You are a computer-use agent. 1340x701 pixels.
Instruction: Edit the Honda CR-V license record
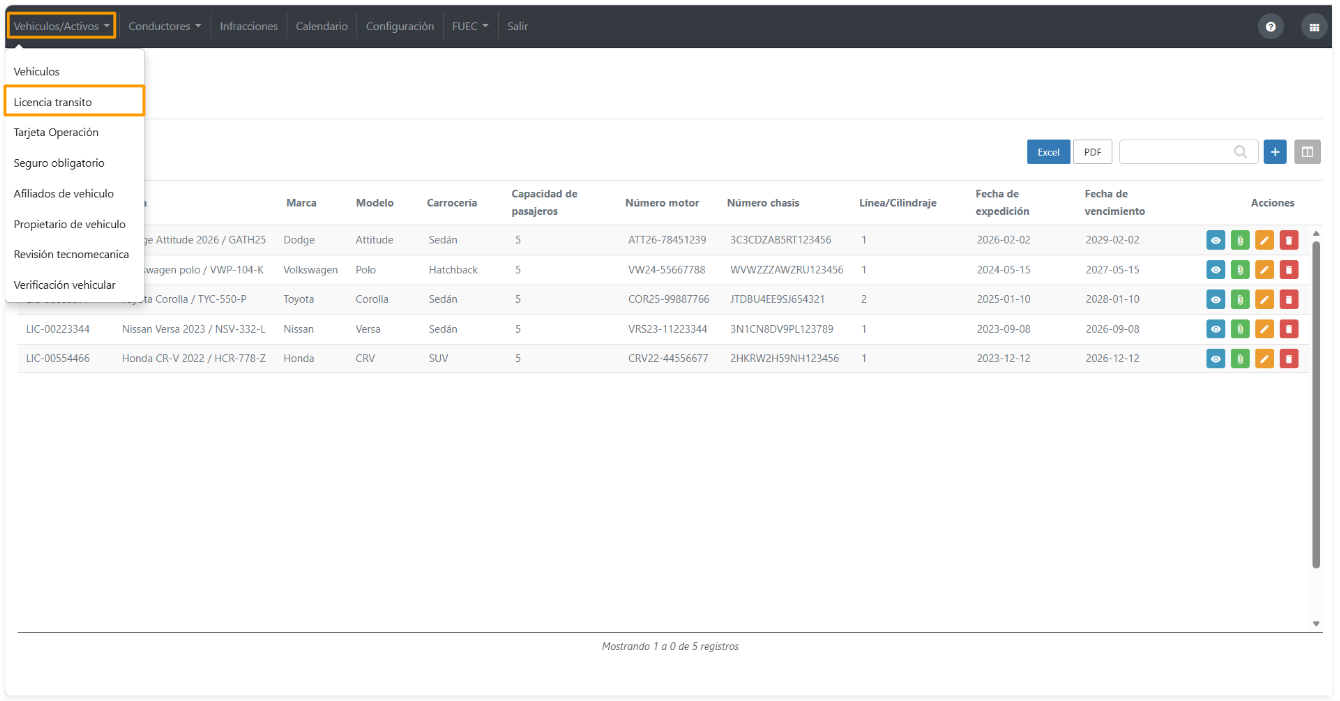[x=1265, y=358]
